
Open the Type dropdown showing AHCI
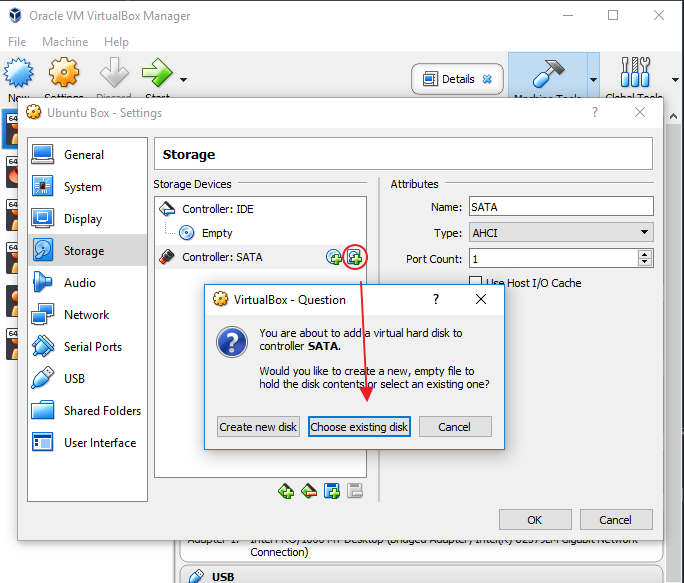(x=561, y=233)
